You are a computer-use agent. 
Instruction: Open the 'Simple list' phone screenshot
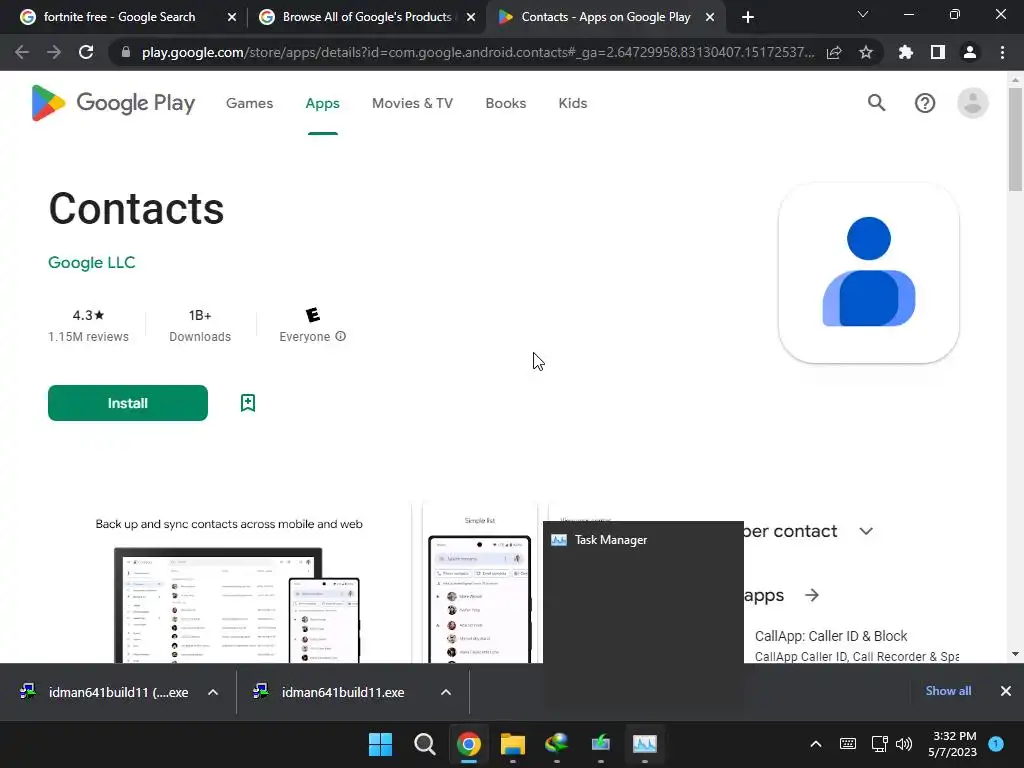(x=480, y=583)
